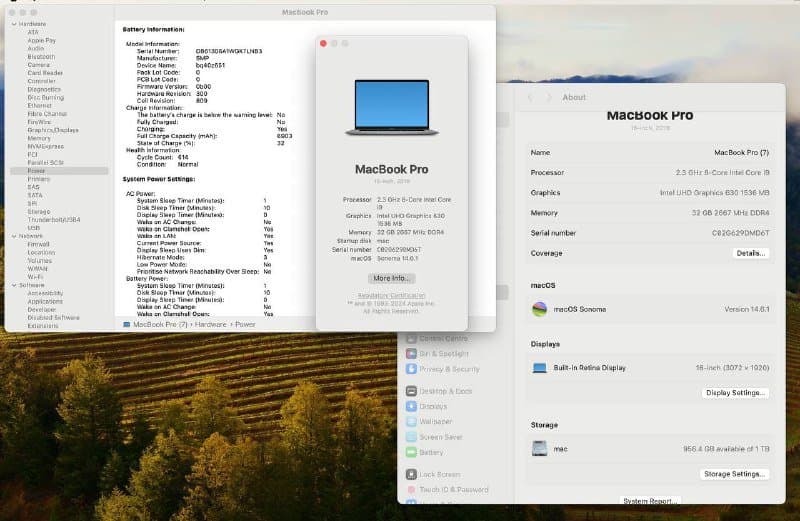Image resolution: width=800 pixels, height=521 pixels.
Task: Open Display Settings… button
Action: (x=735, y=393)
